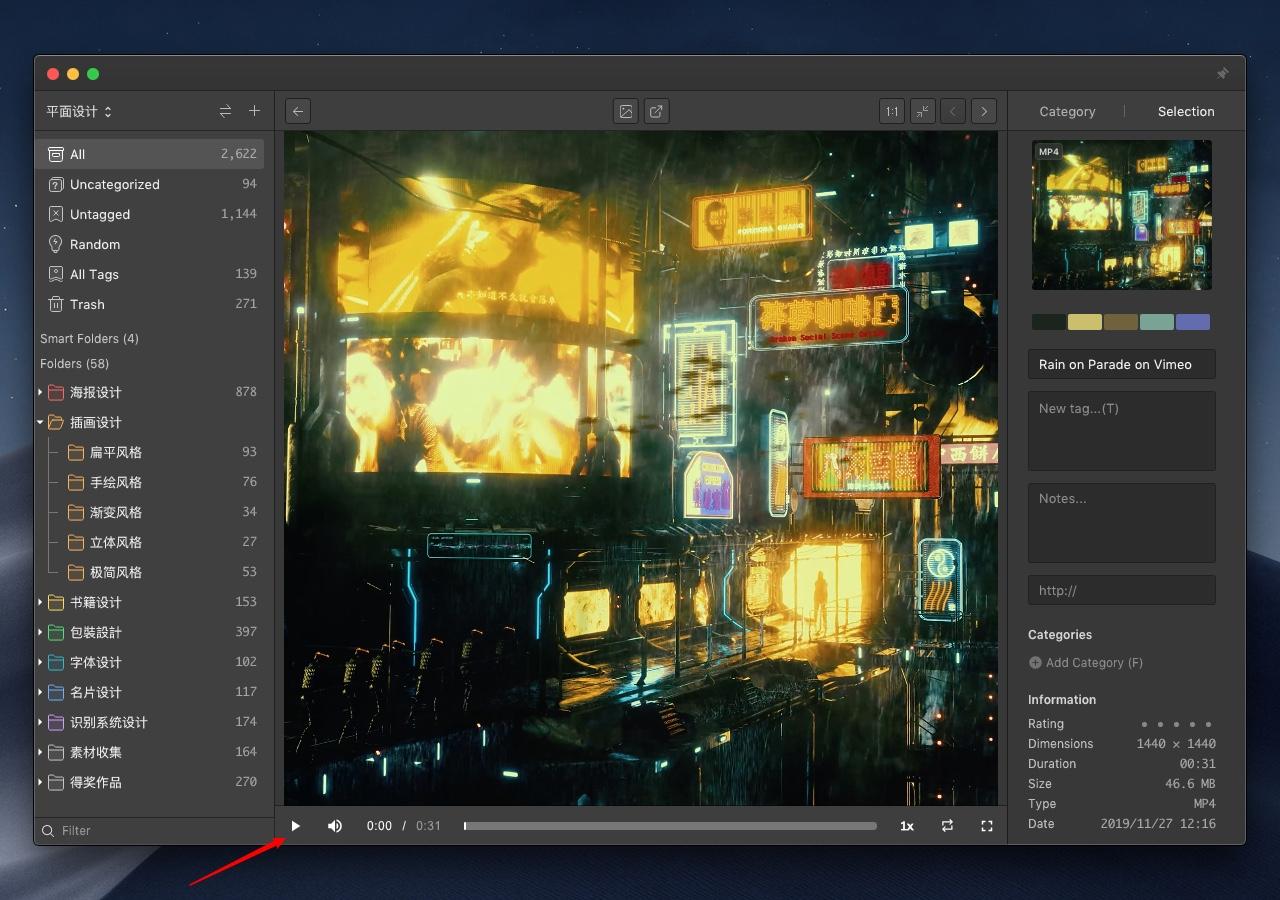Go to next item arrow
1280x900 pixels.
coord(984,112)
